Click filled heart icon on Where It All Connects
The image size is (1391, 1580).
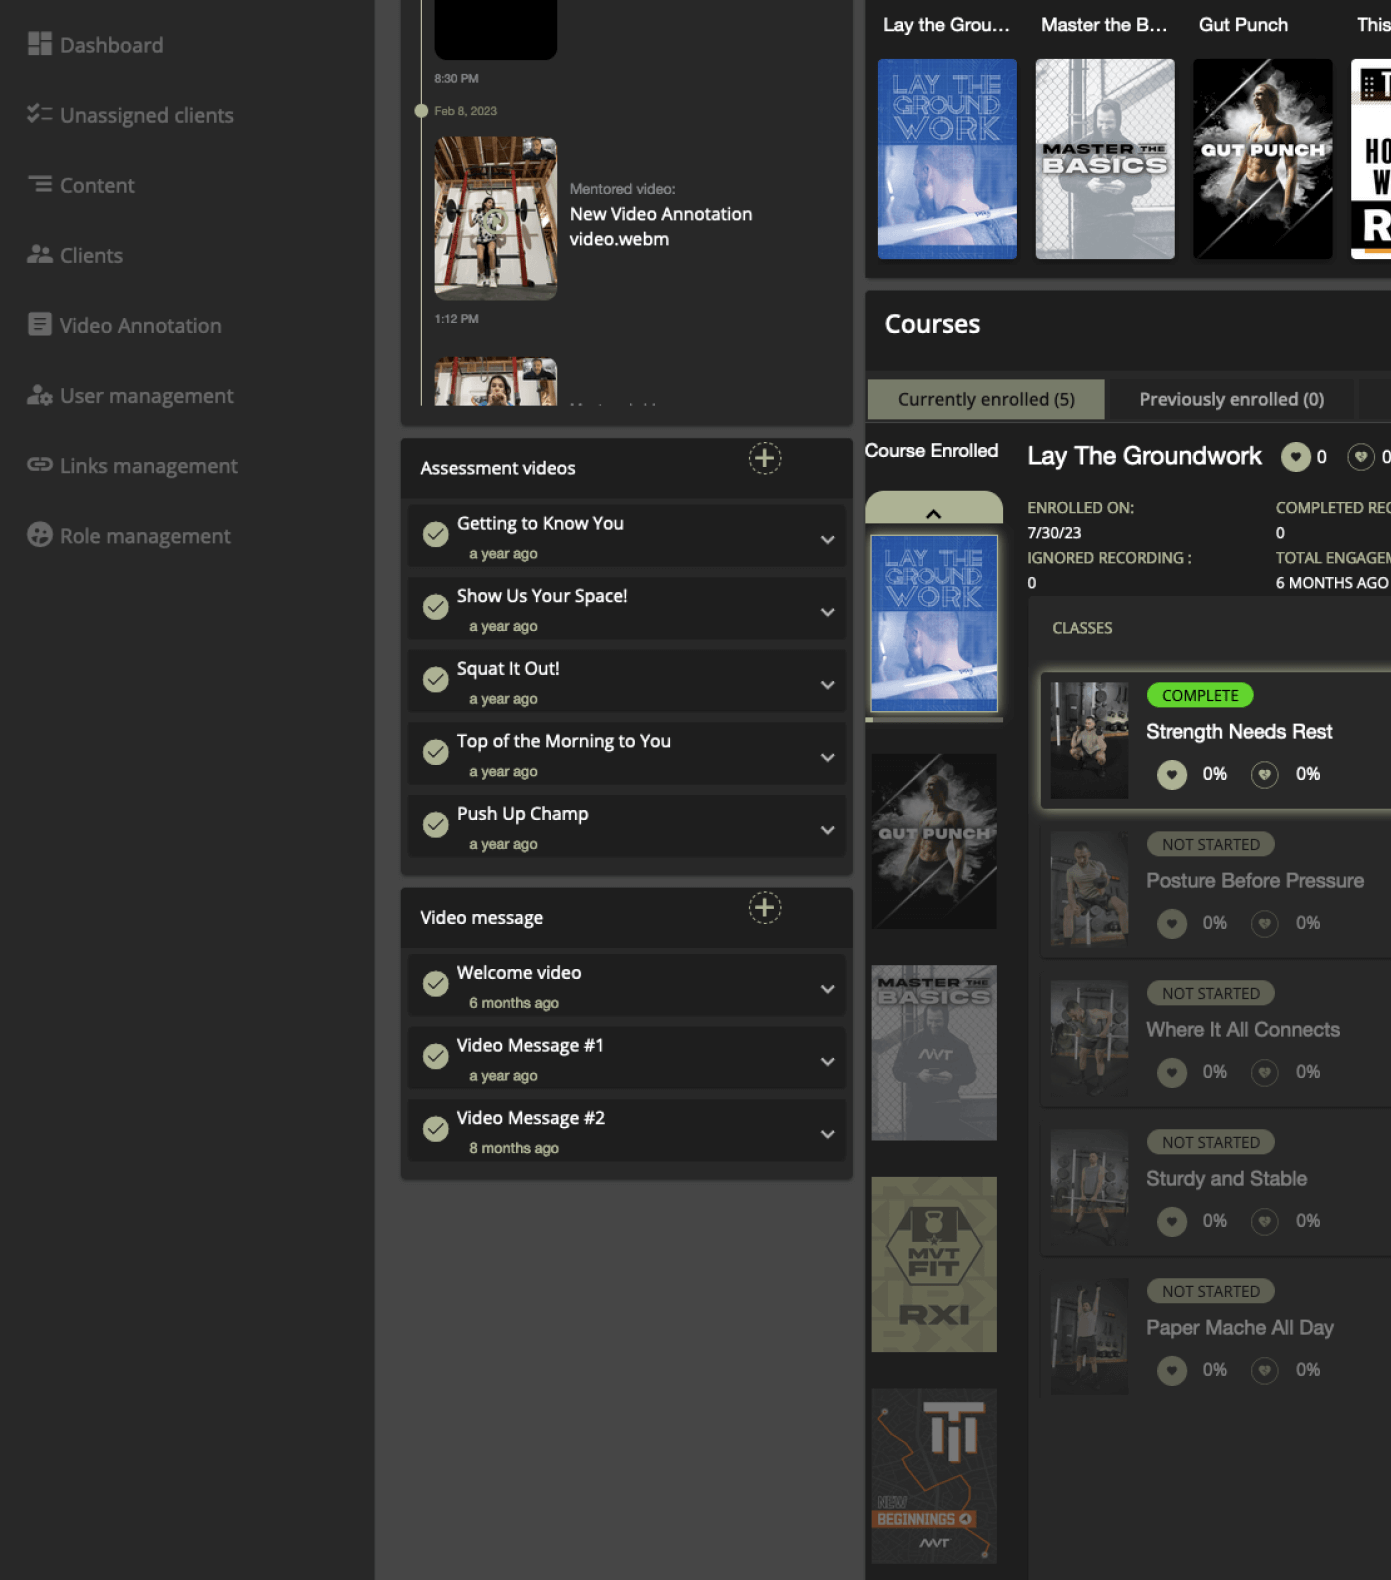(1172, 1072)
